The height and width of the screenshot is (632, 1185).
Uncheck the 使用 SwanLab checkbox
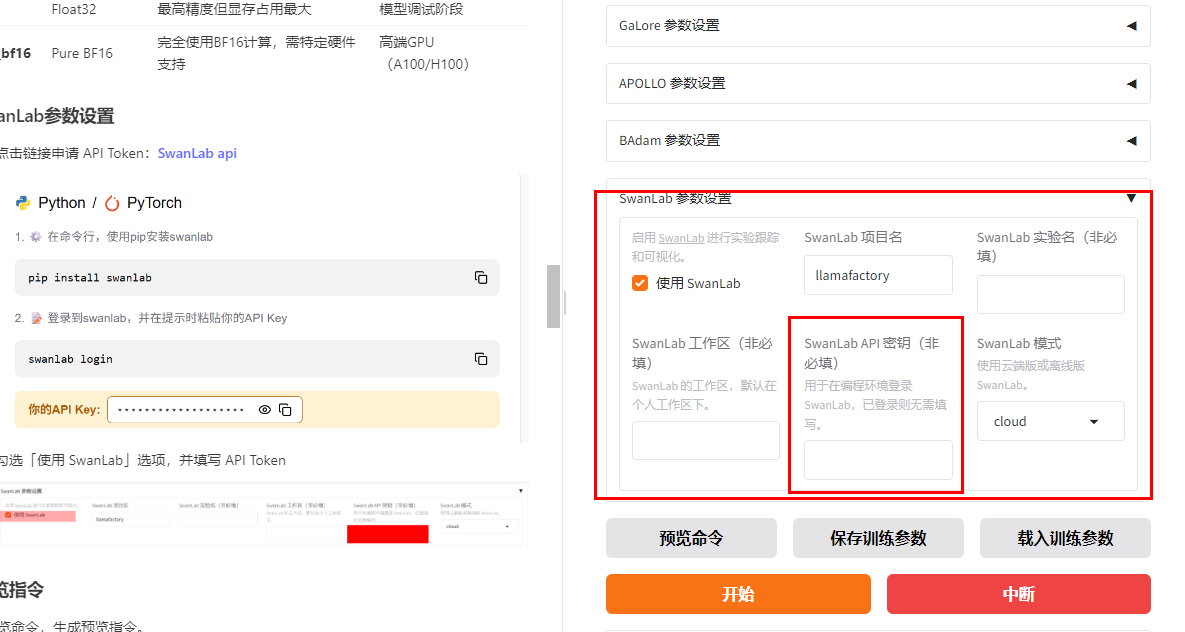click(640, 283)
